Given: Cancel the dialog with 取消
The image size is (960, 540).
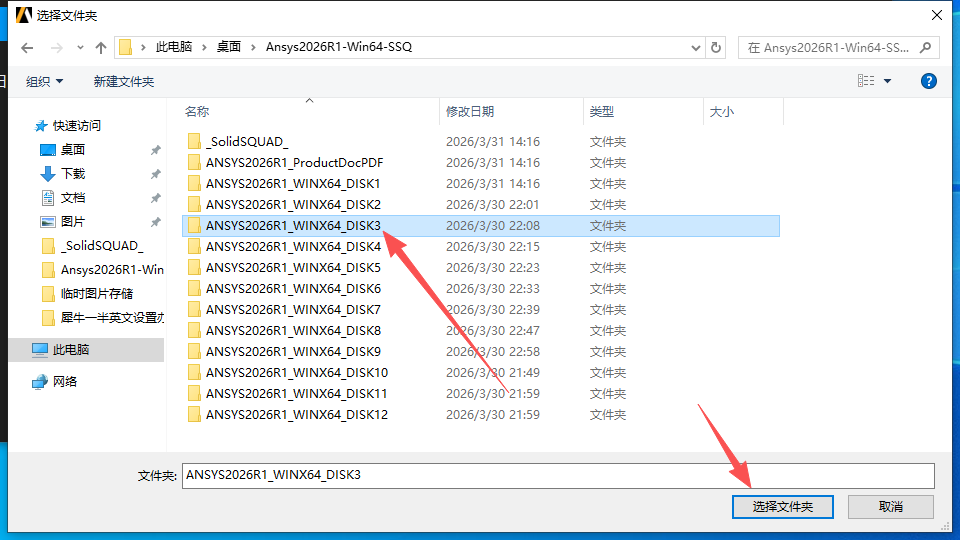Looking at the screenshot, I should coord(891,507).
